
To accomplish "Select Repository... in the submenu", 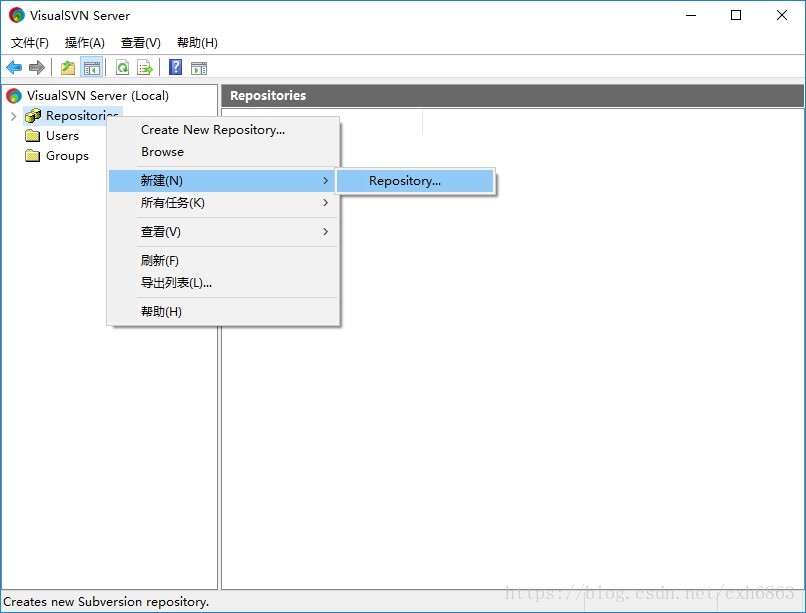I will (x=415, y=181).
